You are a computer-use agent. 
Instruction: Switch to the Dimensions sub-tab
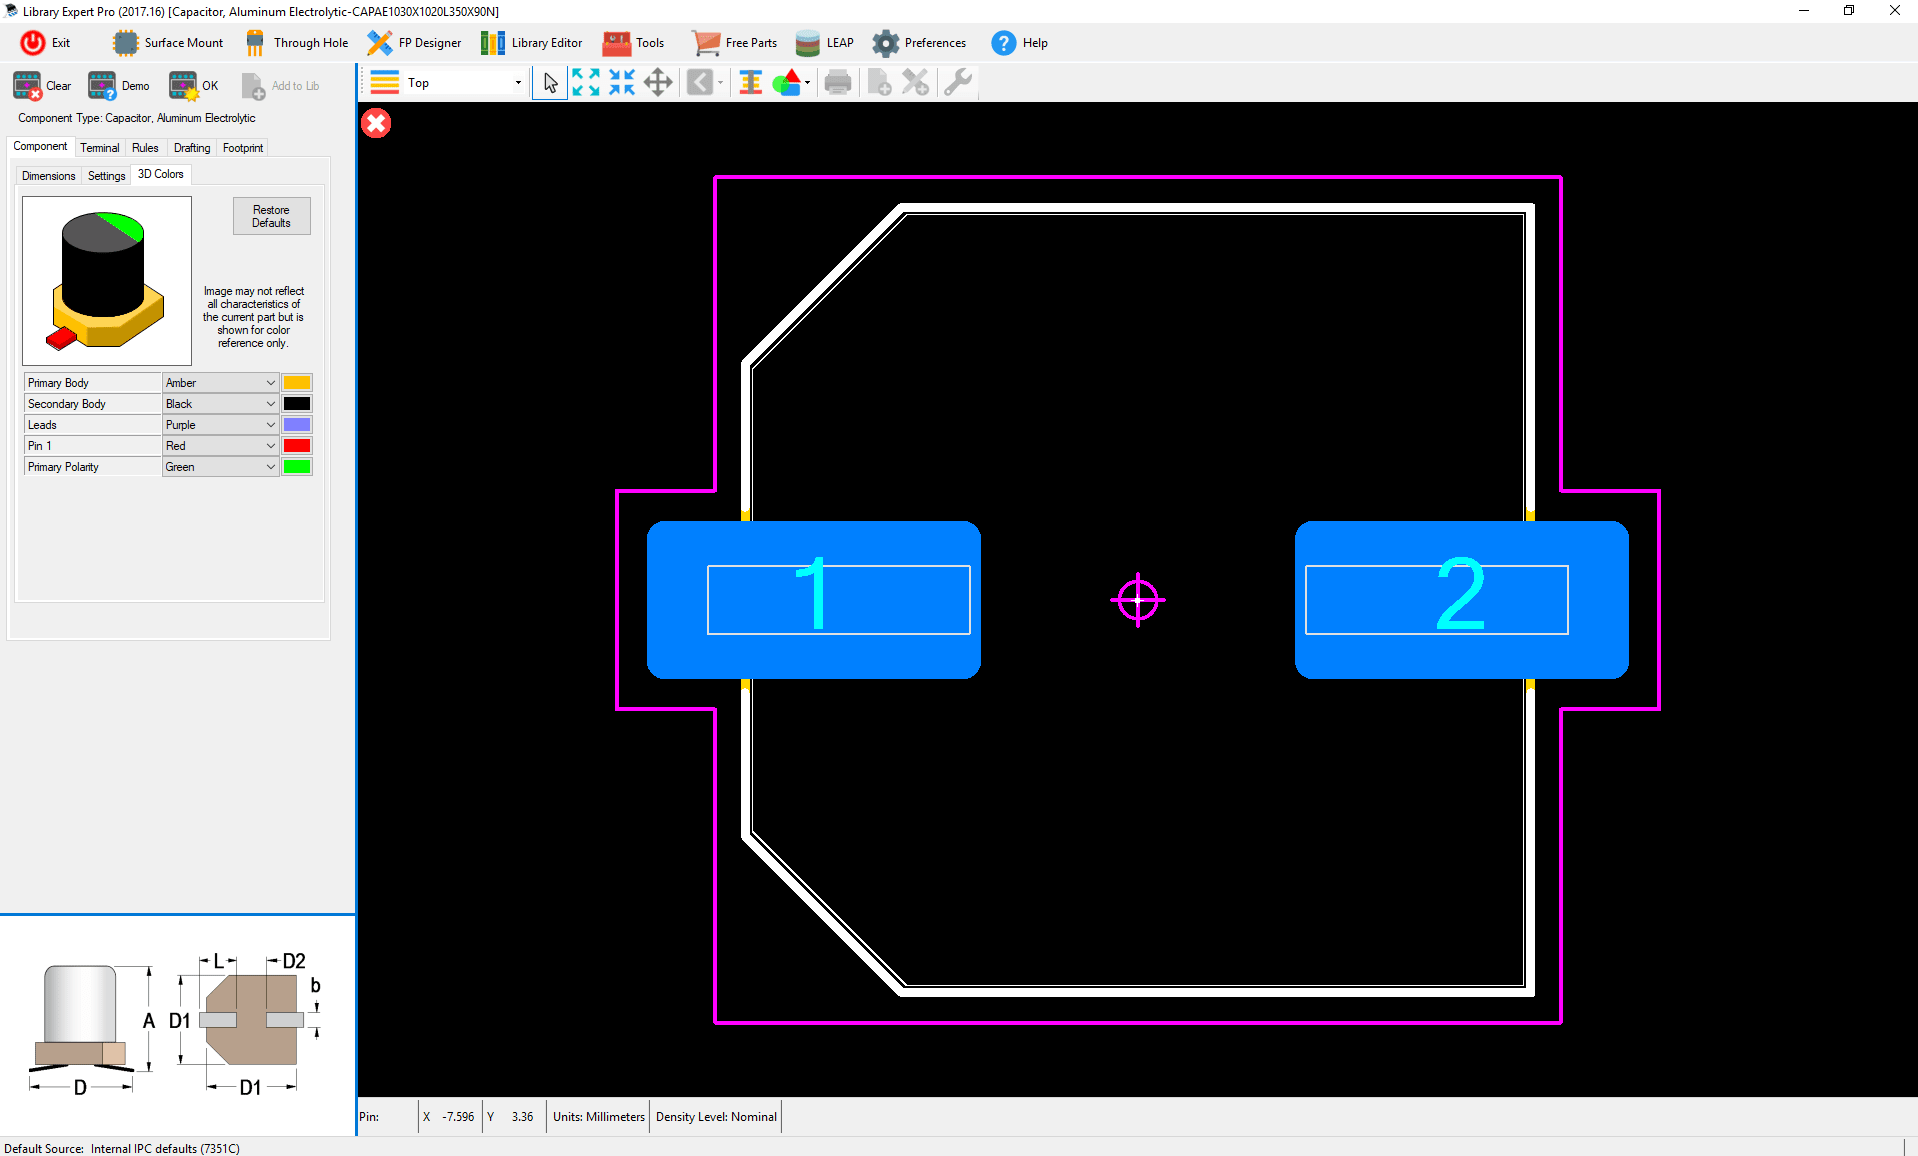point(49,176)
